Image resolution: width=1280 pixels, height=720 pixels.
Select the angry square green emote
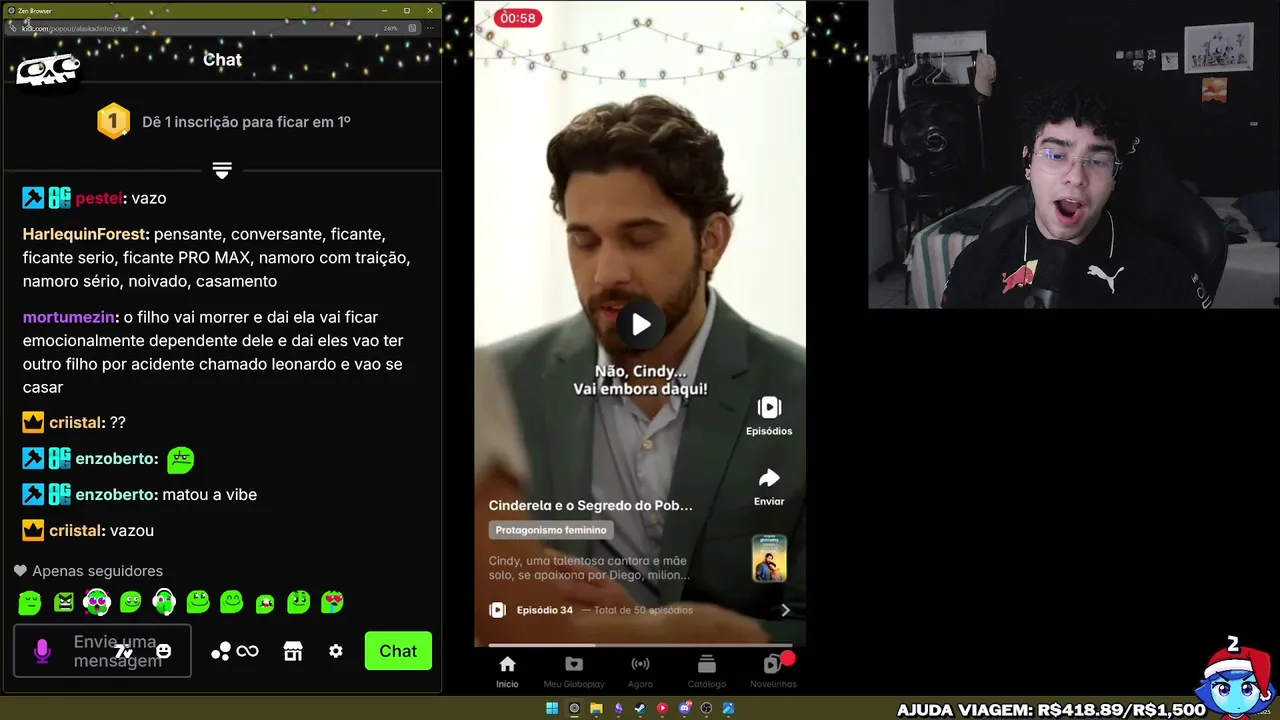click(x=64, y=602)
